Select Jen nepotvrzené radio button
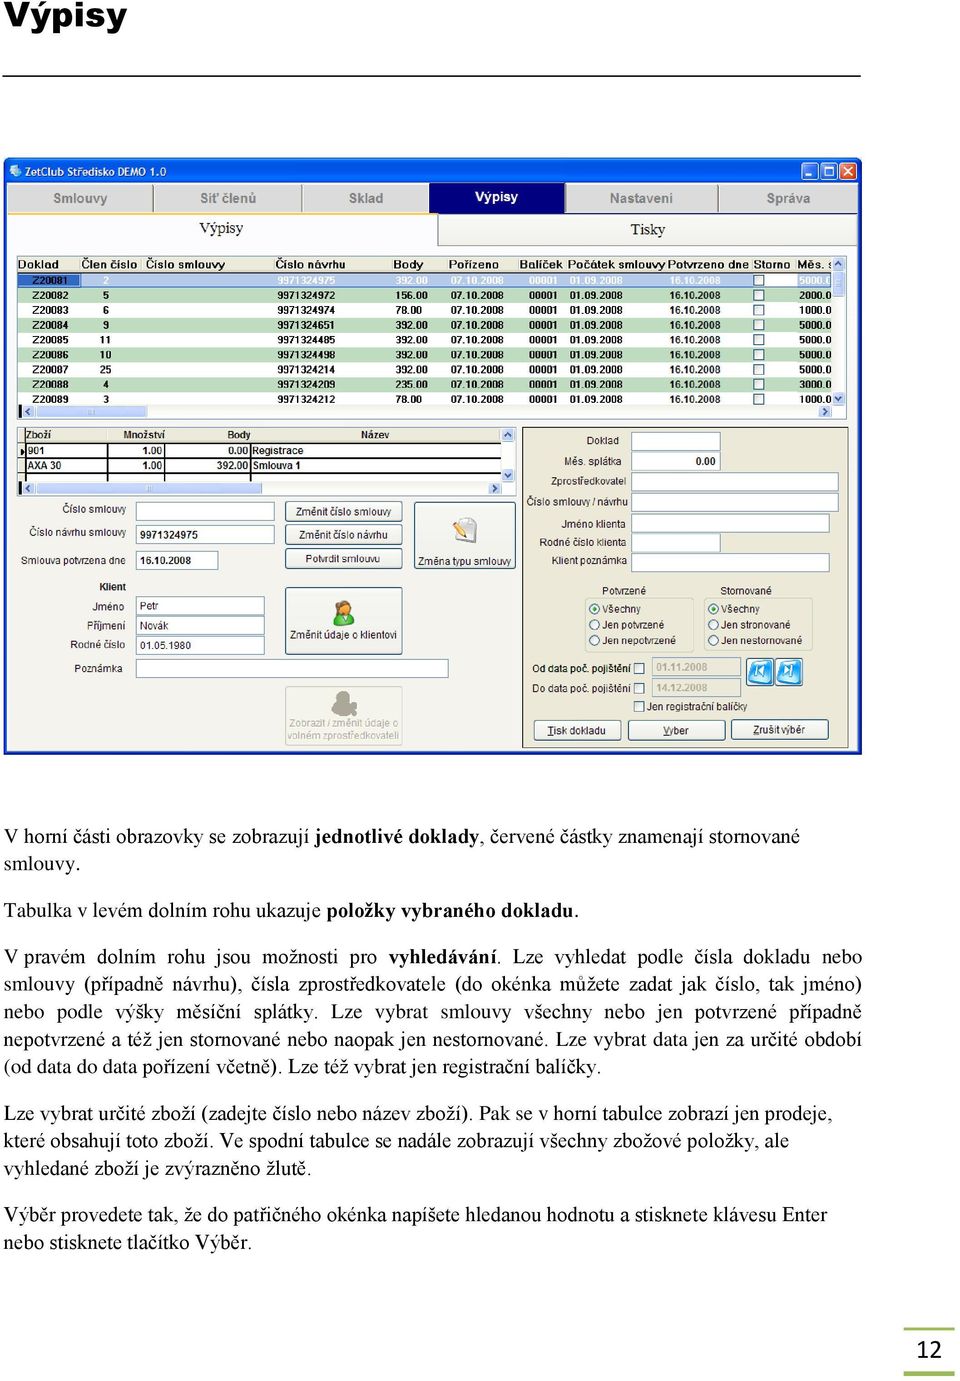Viewport: 960px width, 1381px height. coord(594,640)
